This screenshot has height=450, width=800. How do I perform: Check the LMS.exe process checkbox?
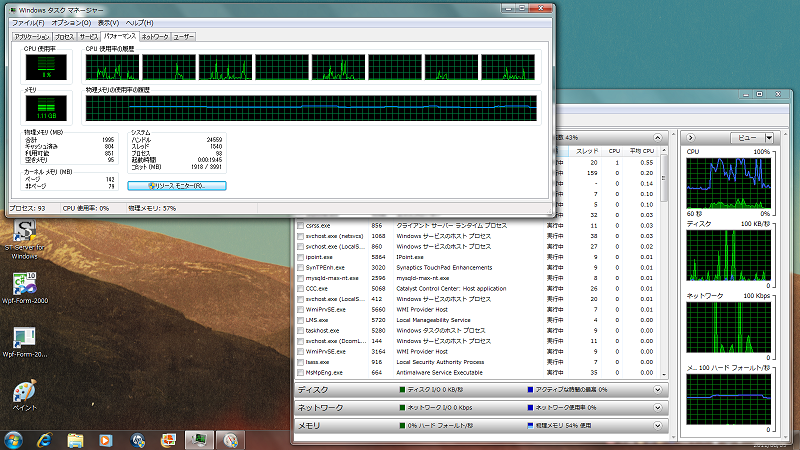(x=301, y=320)
